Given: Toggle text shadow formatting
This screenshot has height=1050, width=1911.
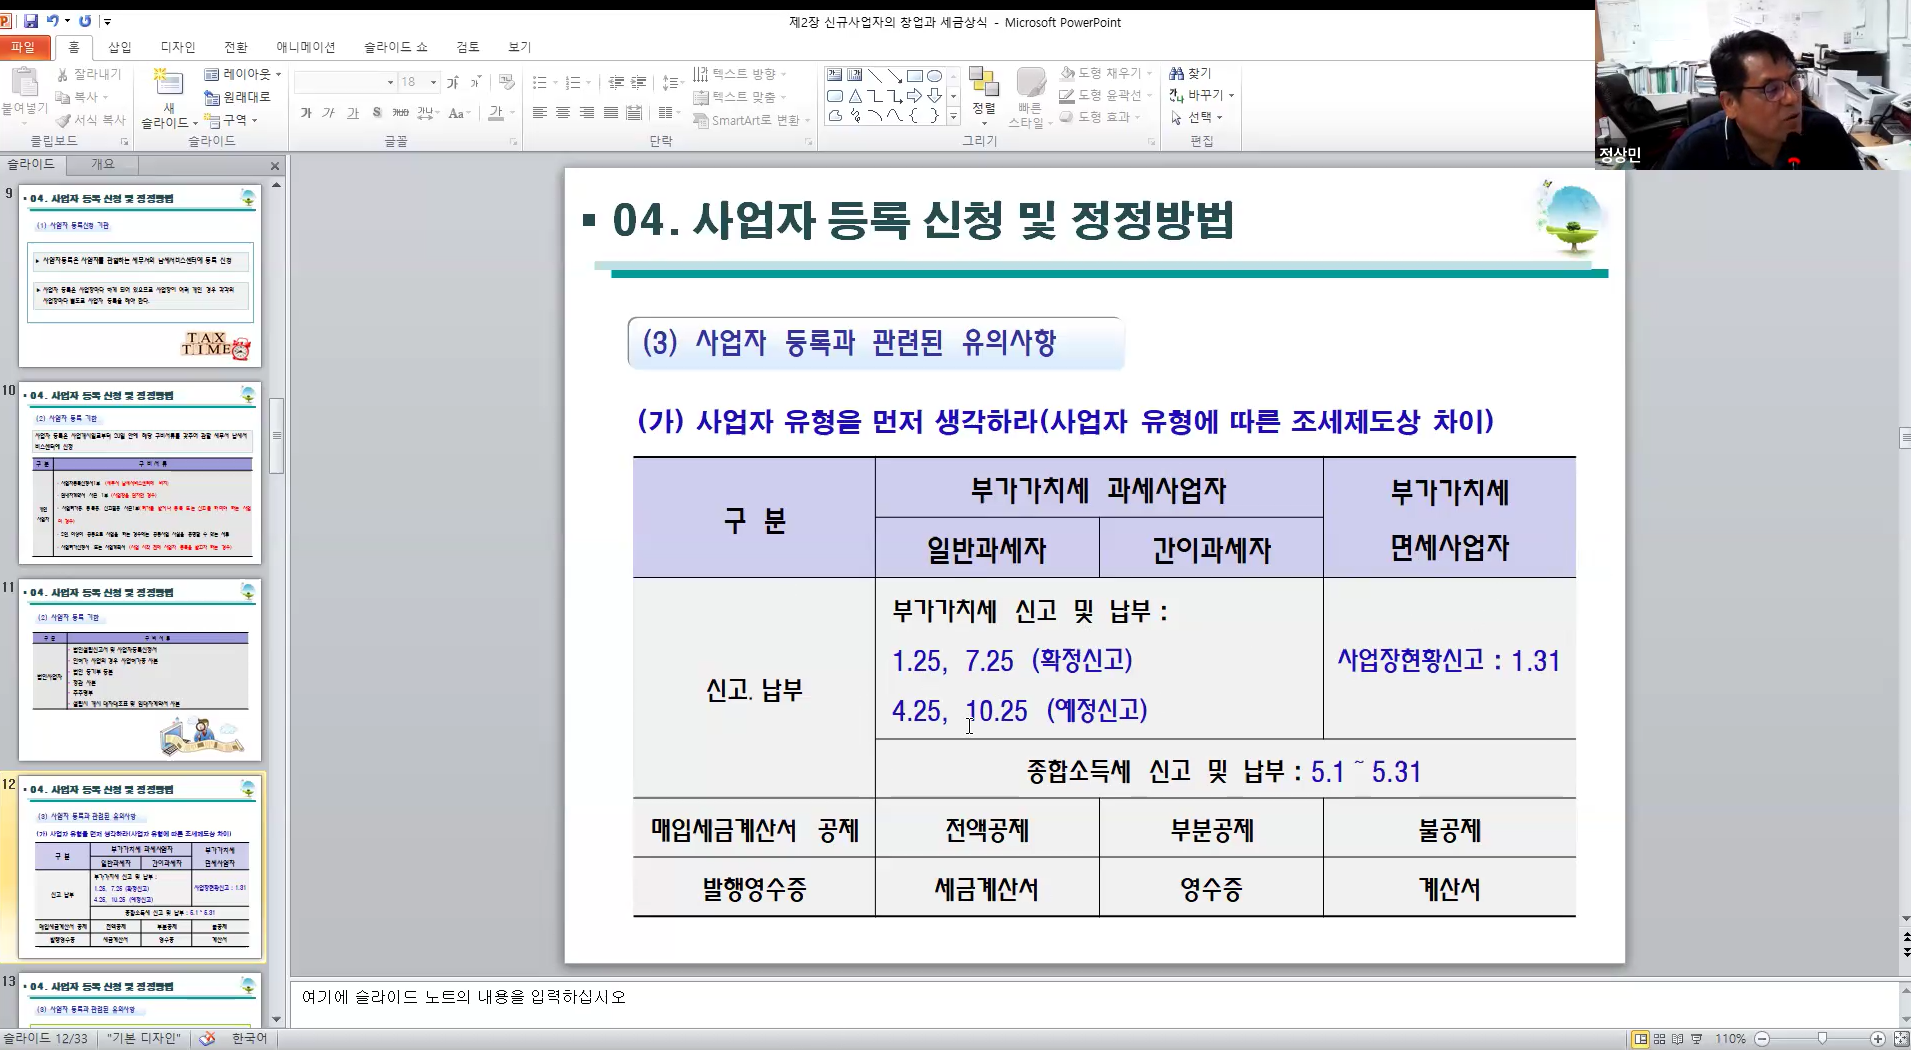Looking at the screenshot, I should [x=377, y=113].
